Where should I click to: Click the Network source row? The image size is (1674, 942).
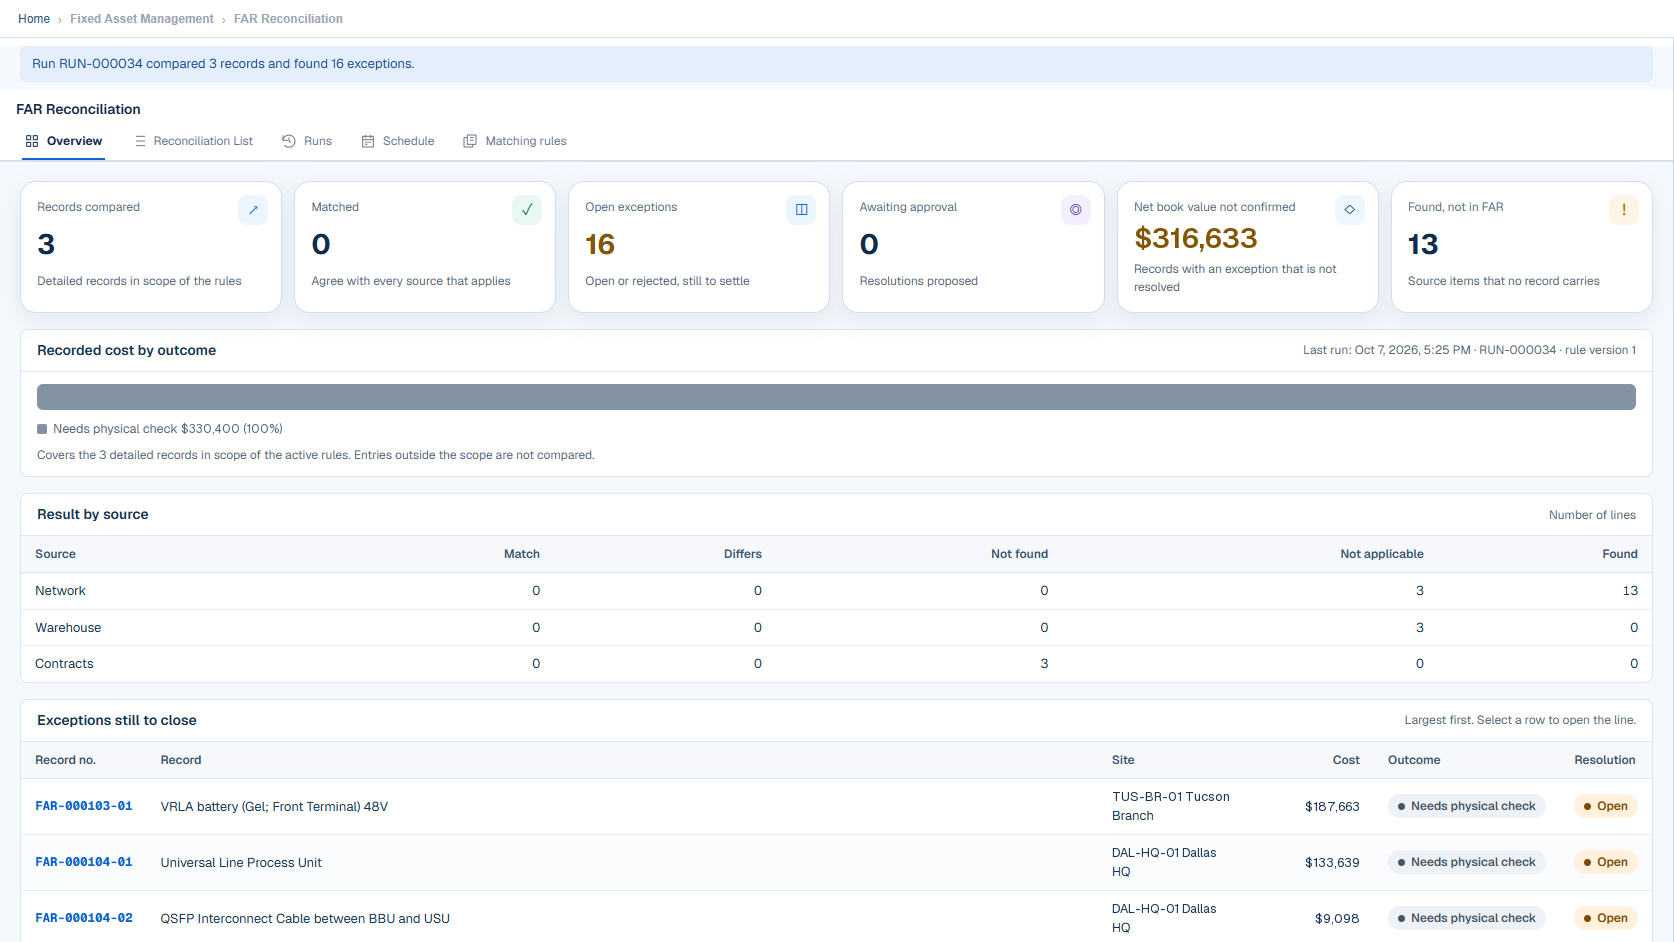coord(836,591)
